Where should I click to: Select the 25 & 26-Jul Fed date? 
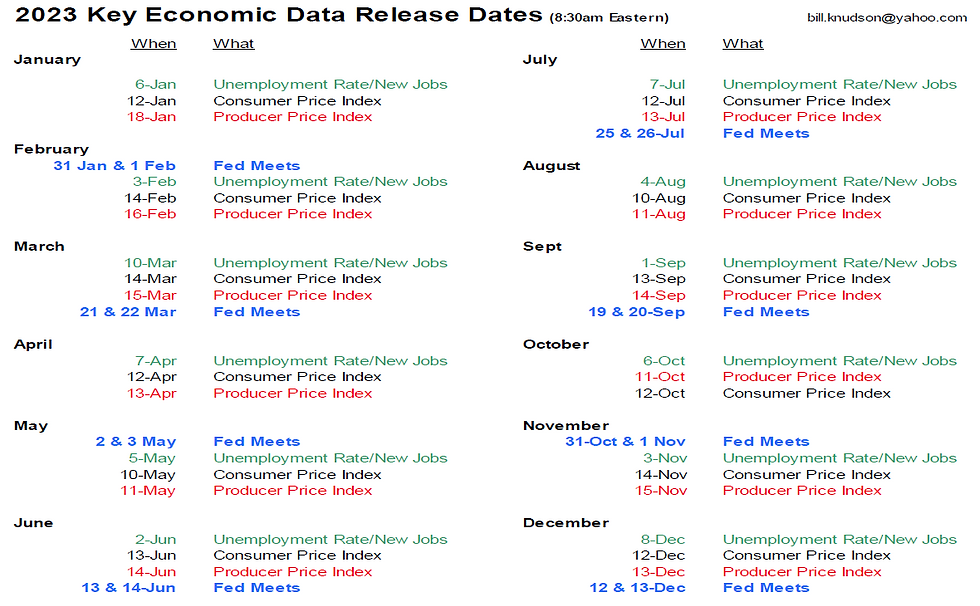pos(640,133)
